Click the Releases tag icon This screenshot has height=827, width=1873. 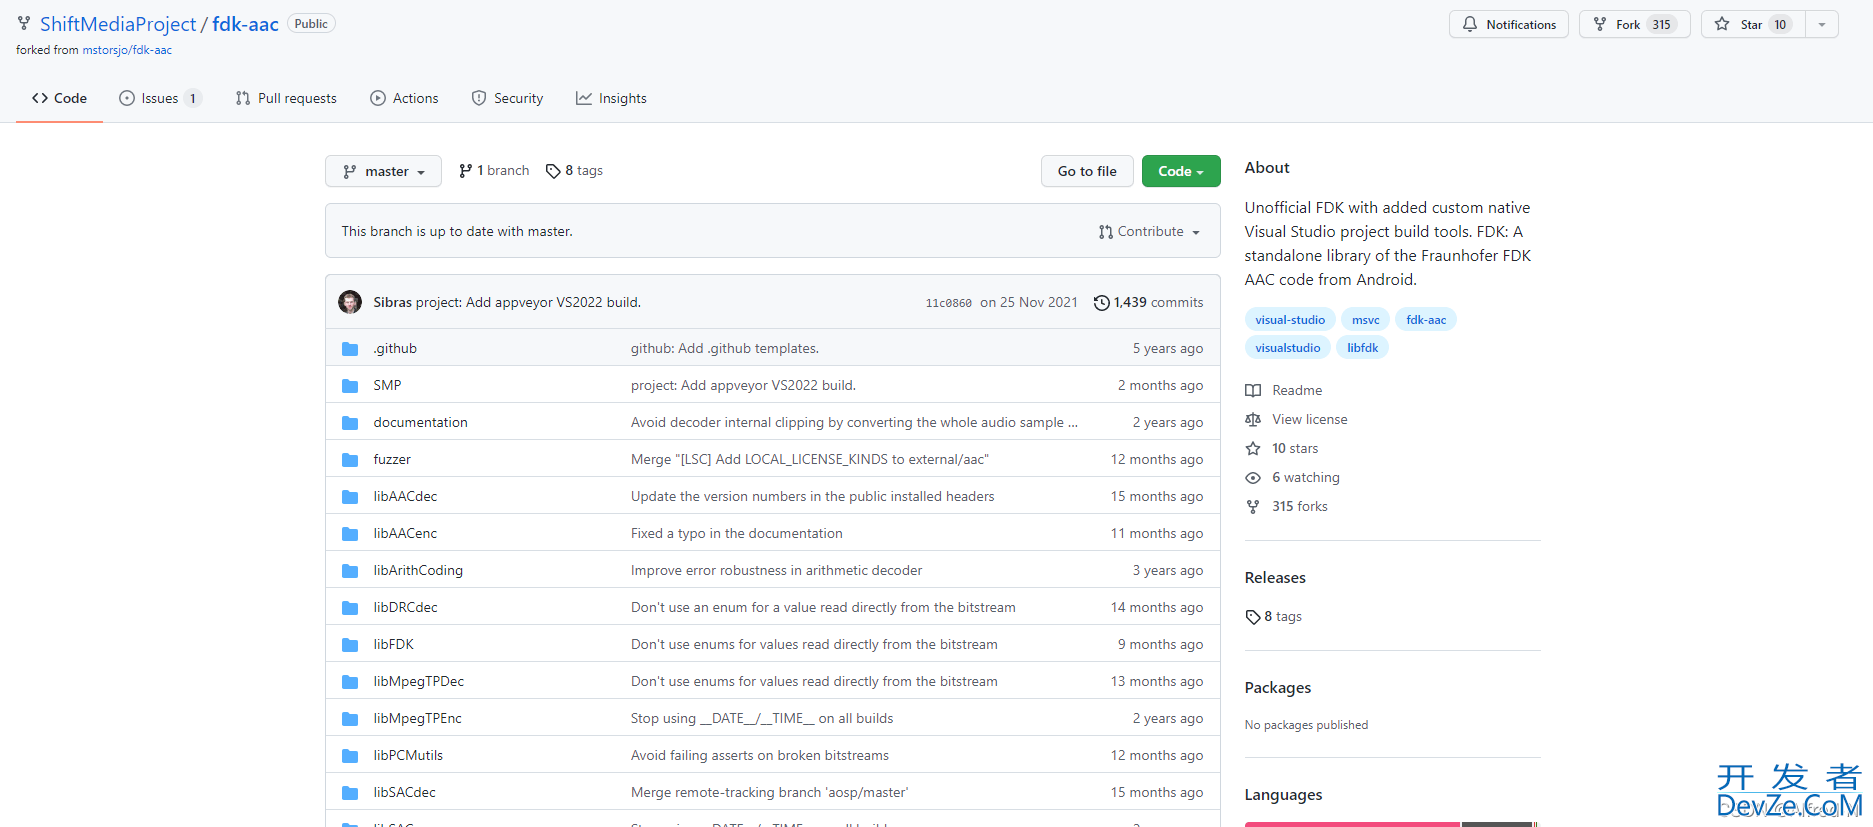pos(1253,617)
